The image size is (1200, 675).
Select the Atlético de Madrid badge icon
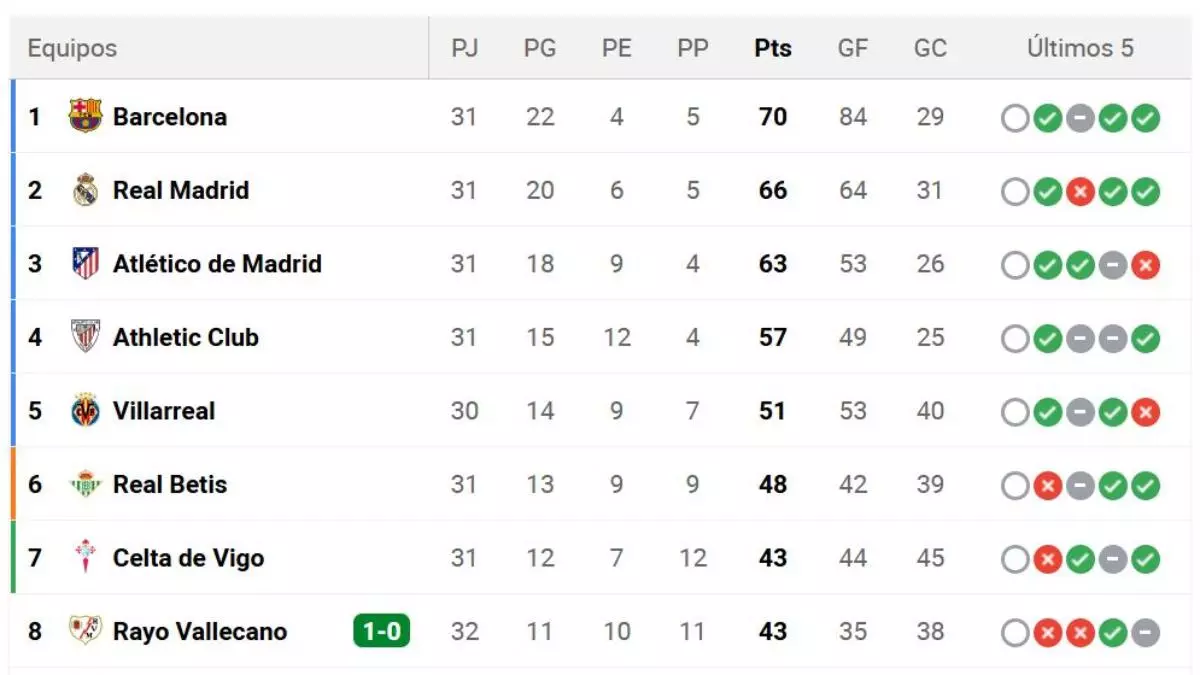84,264
